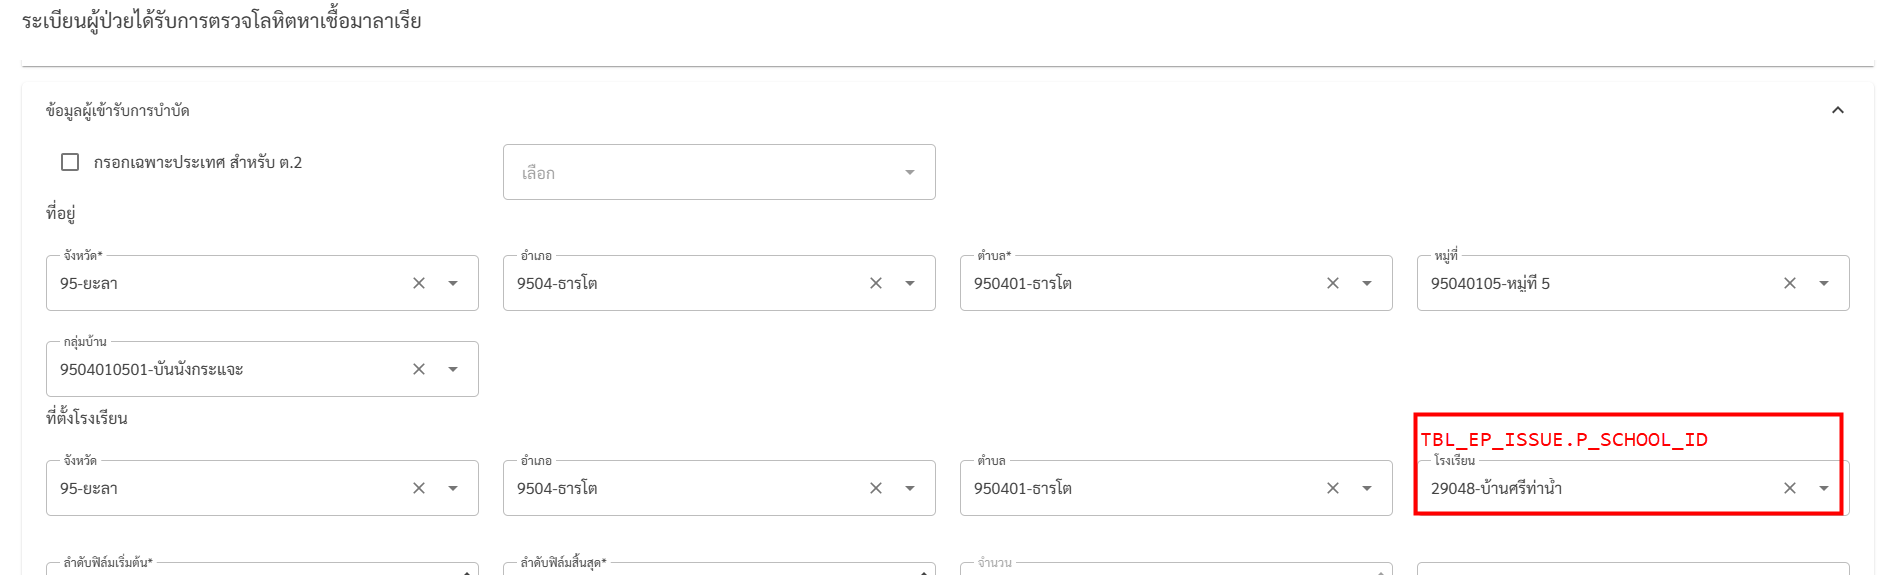Screen dimensions: 1885x575
Task: Clear the school location อำเภอ value
Action: (876, 488)
